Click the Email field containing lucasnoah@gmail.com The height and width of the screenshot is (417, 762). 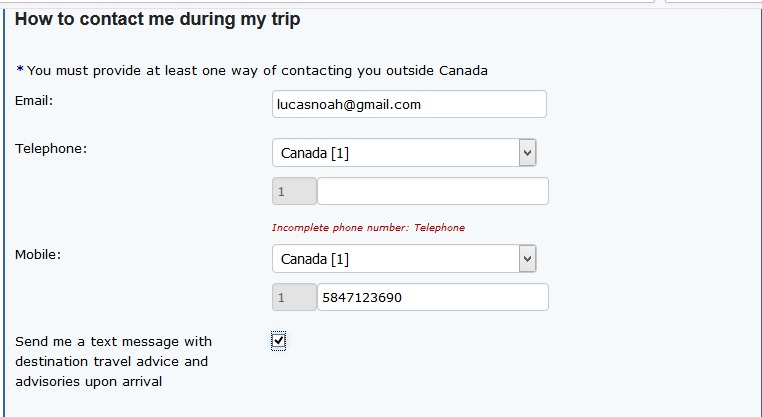click(x=409, y=104)
